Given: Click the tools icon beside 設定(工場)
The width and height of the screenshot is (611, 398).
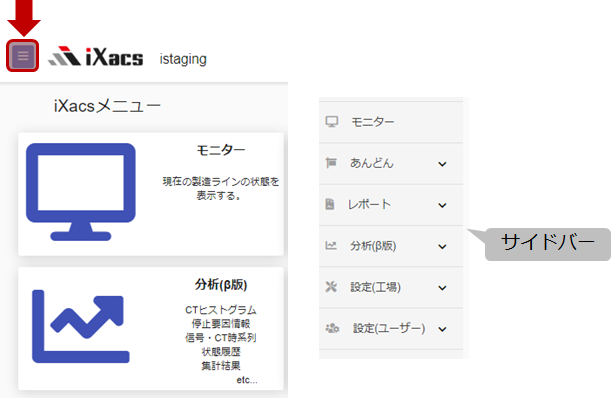Looking at the screenshot, I should coord(331,287).
